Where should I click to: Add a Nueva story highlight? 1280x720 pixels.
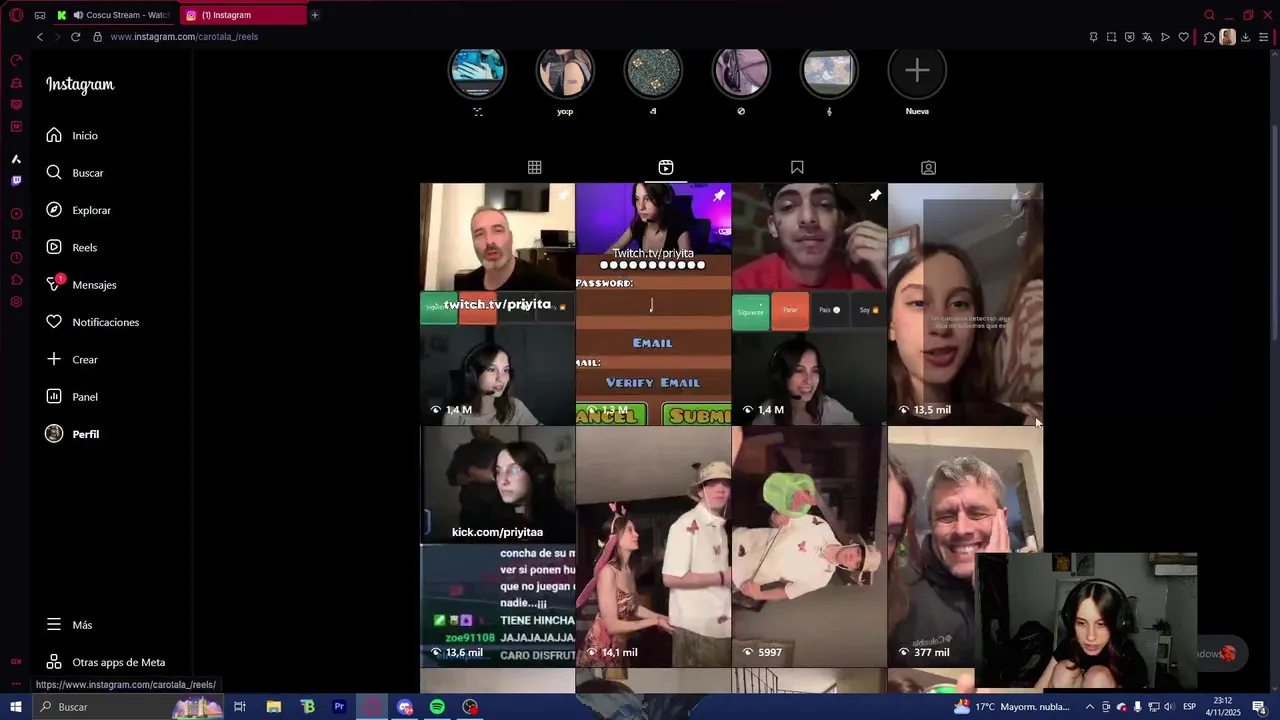click(x=917, y=71)
